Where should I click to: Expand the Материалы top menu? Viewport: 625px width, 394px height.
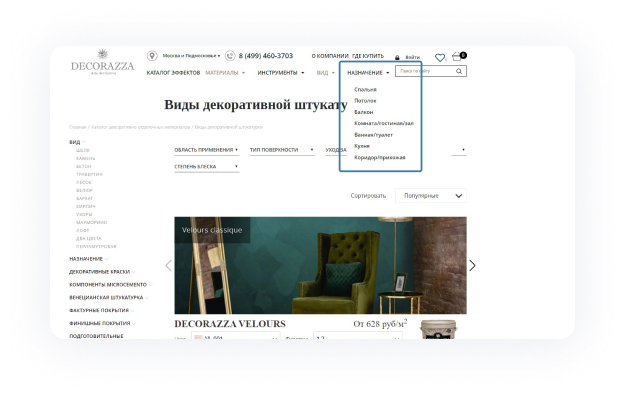[225, 73]
